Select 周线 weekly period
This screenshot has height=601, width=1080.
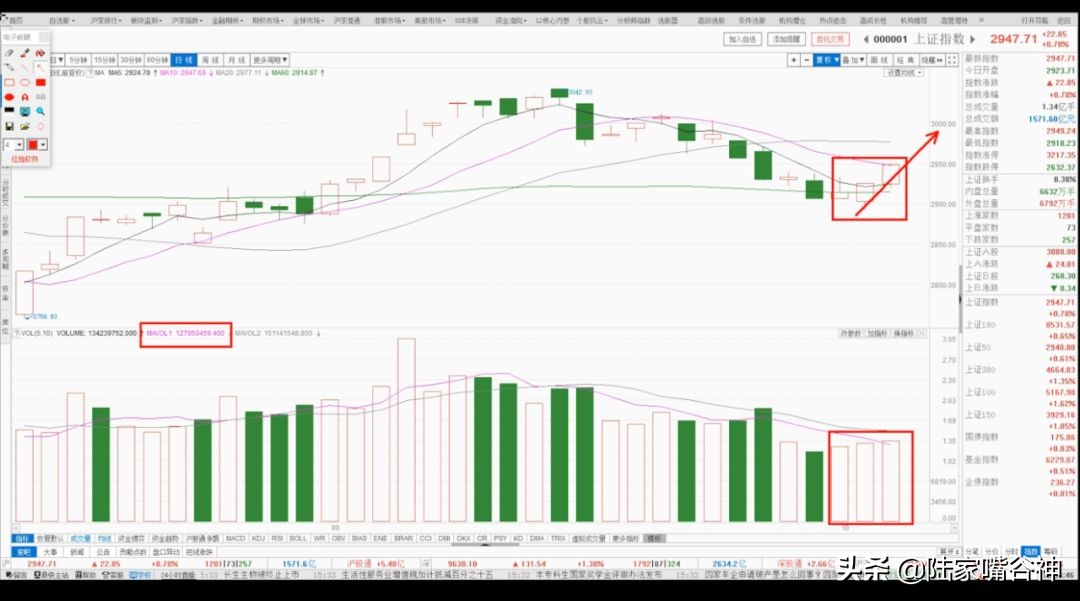pos(210,60)
